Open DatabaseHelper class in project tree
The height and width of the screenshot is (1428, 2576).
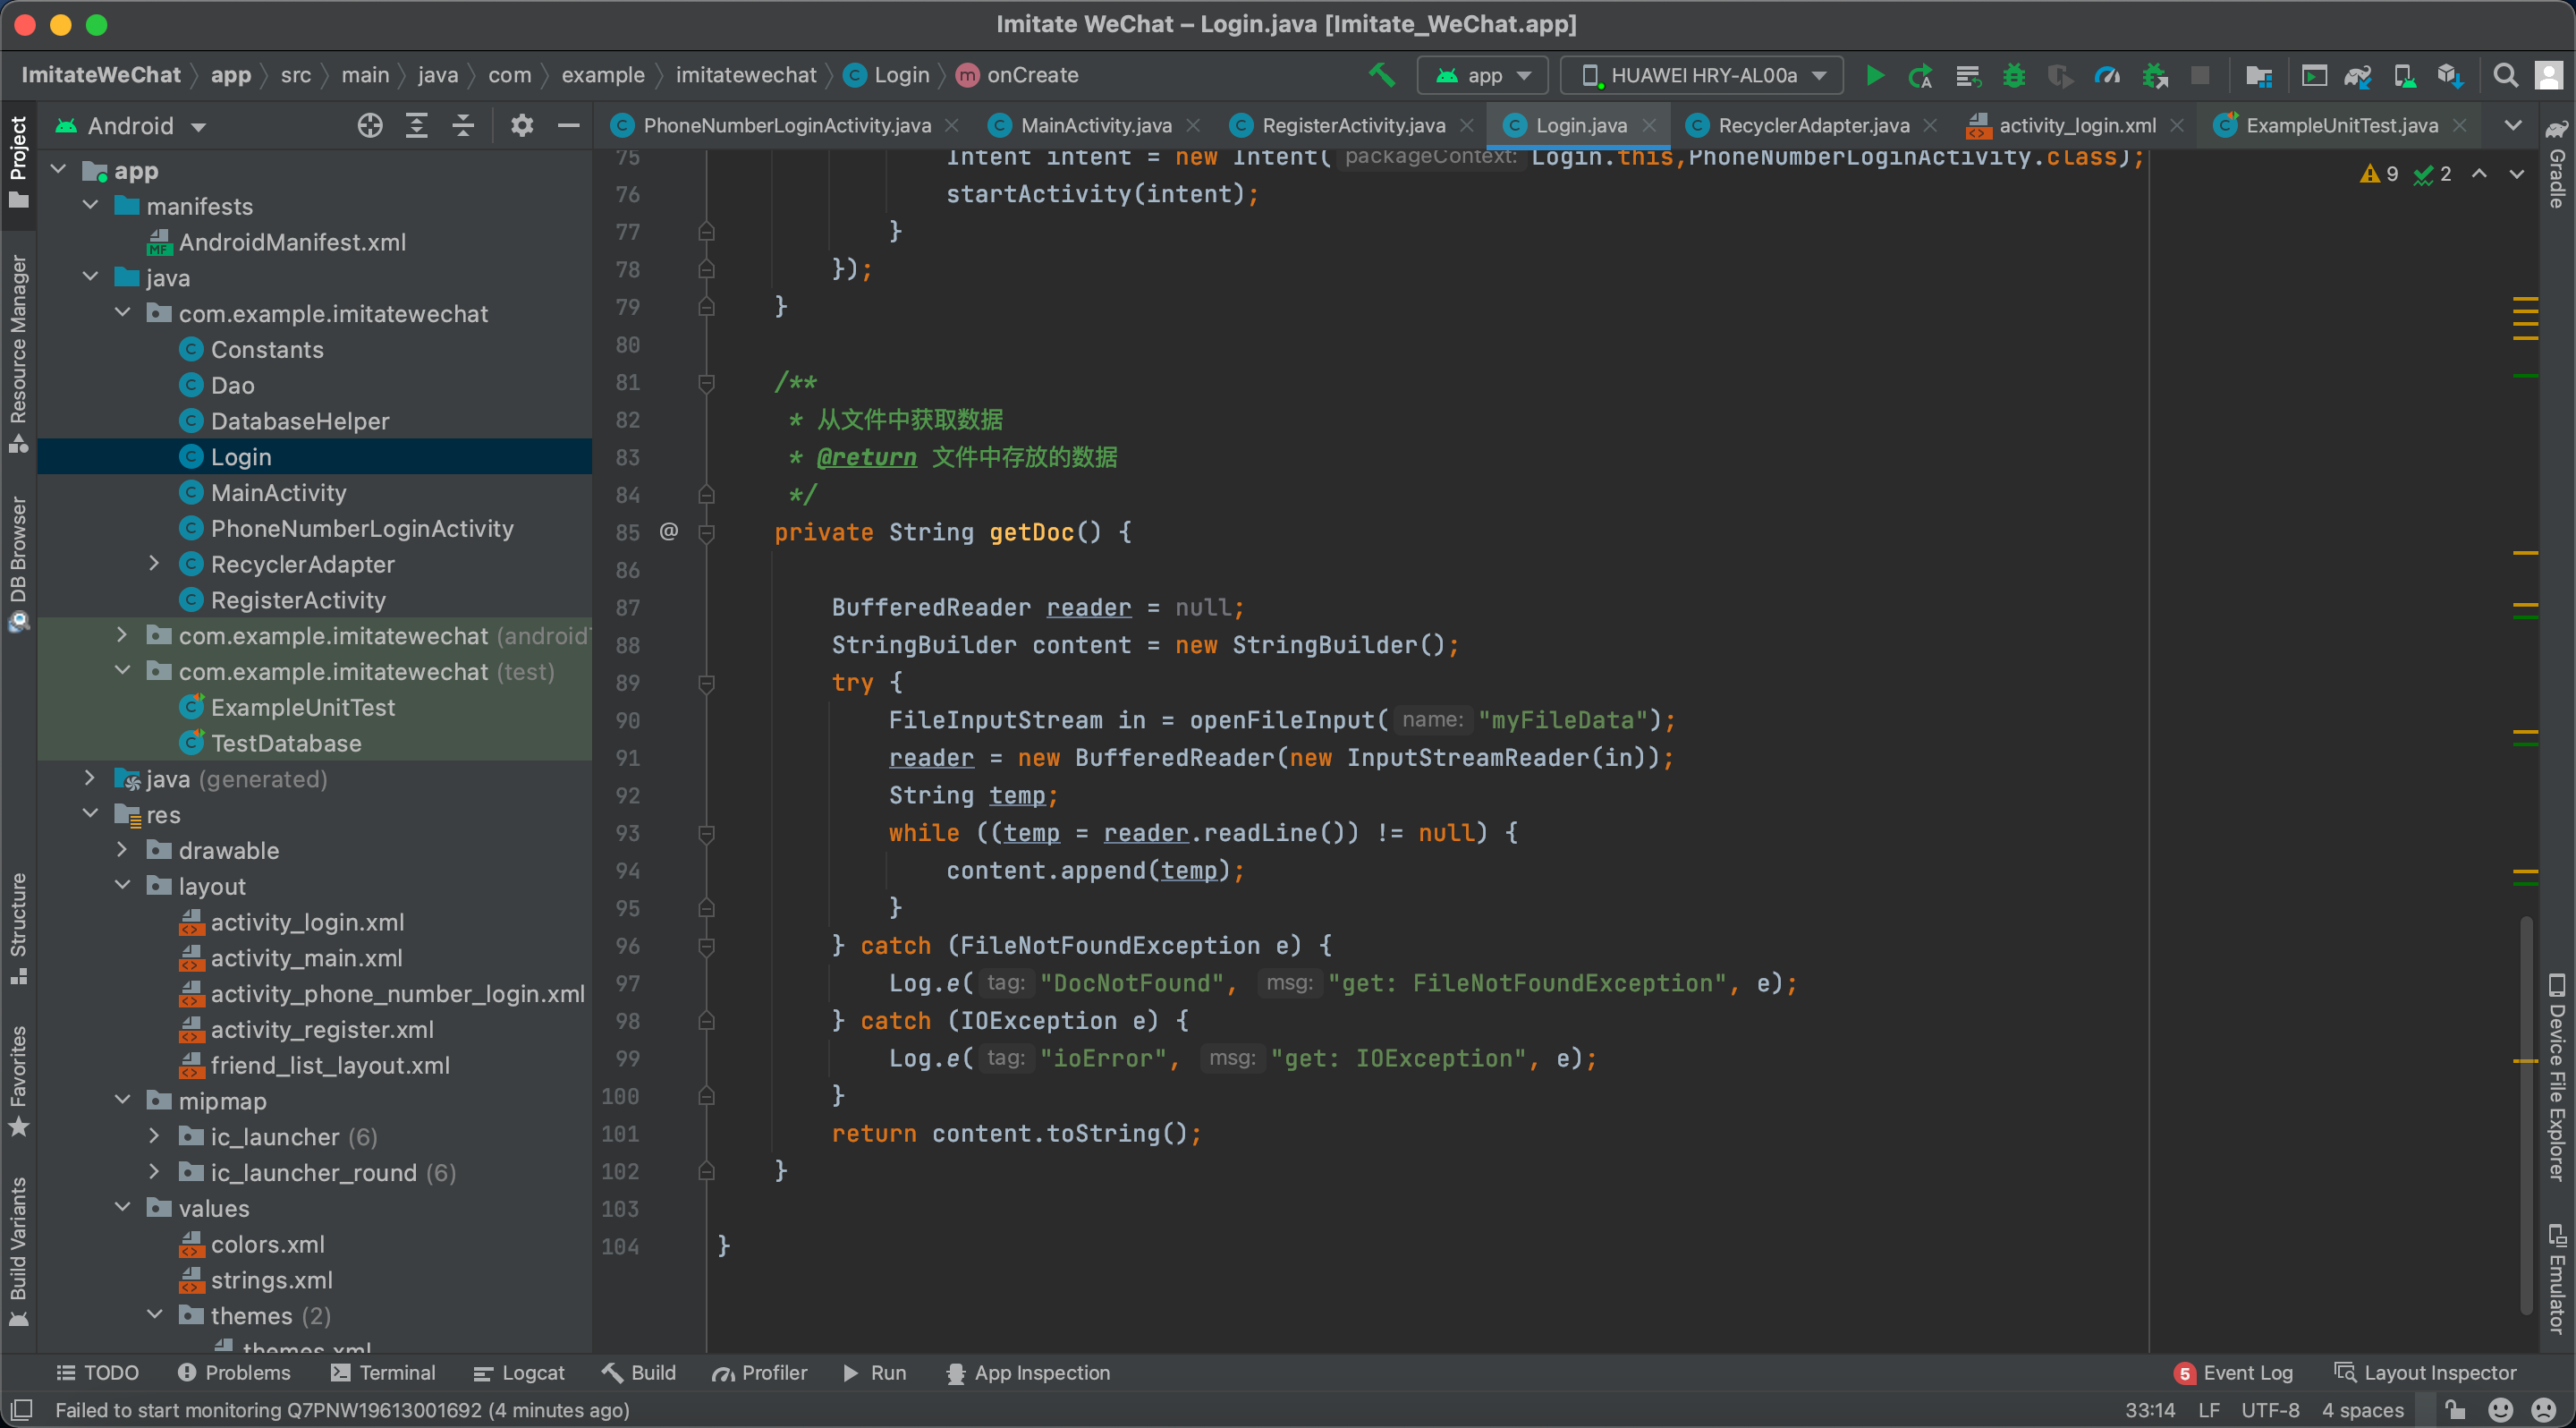(x=299, y=421)
